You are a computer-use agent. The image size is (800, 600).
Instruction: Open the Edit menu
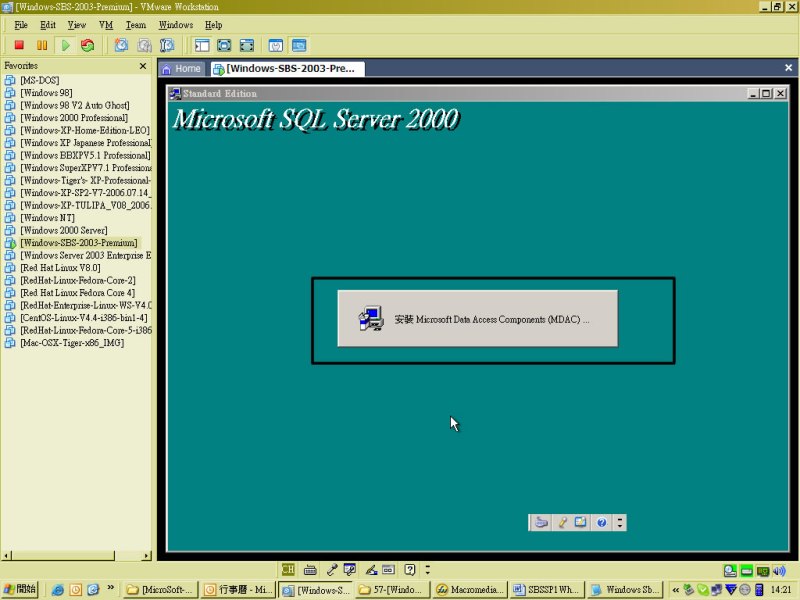click(48, 25)
